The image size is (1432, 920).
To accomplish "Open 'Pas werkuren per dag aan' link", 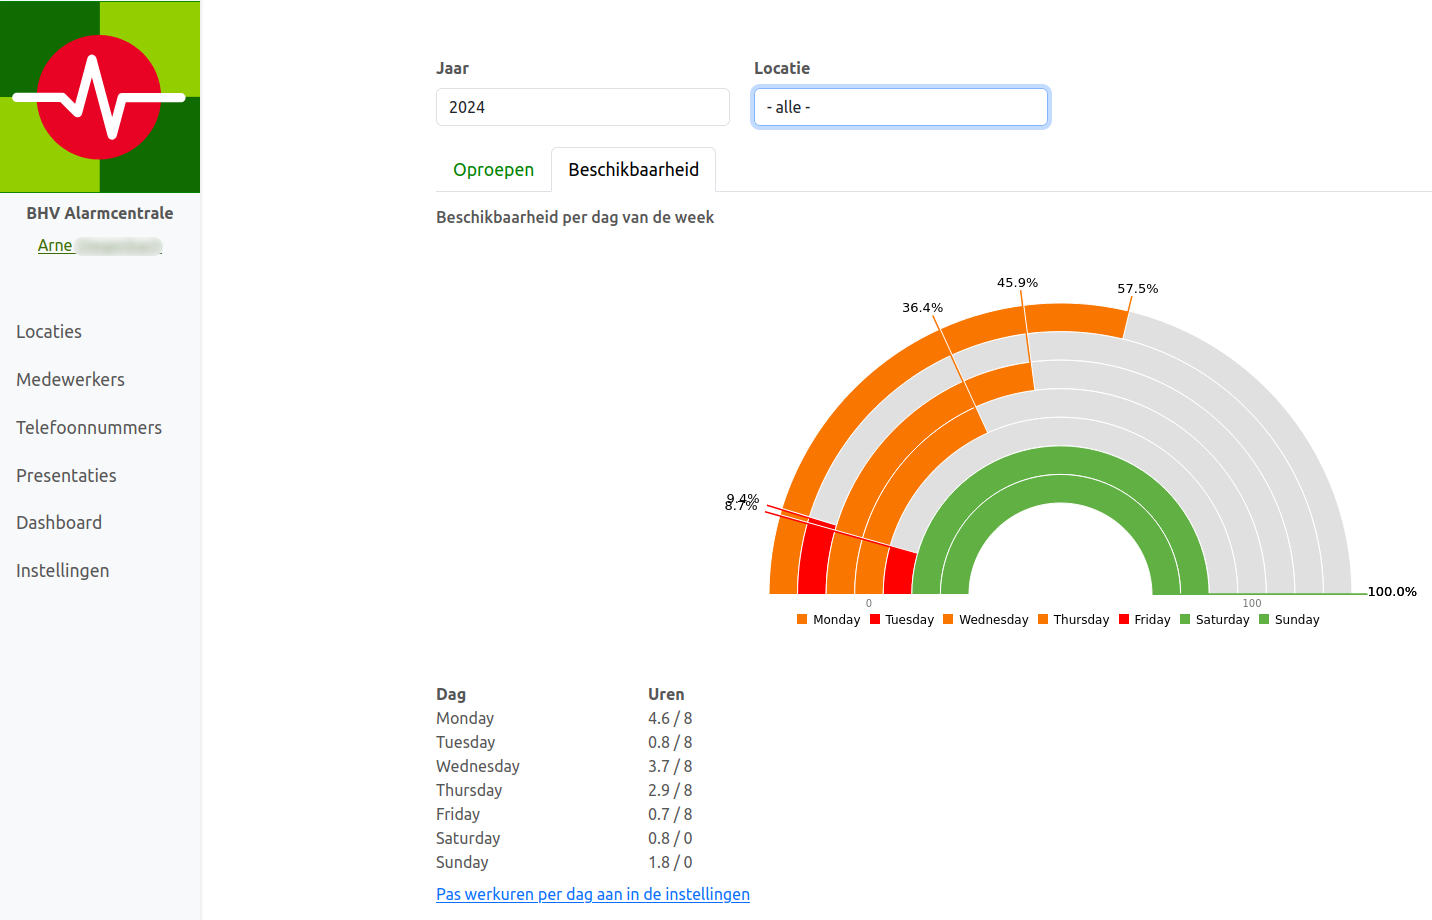I will pos(592,894).
